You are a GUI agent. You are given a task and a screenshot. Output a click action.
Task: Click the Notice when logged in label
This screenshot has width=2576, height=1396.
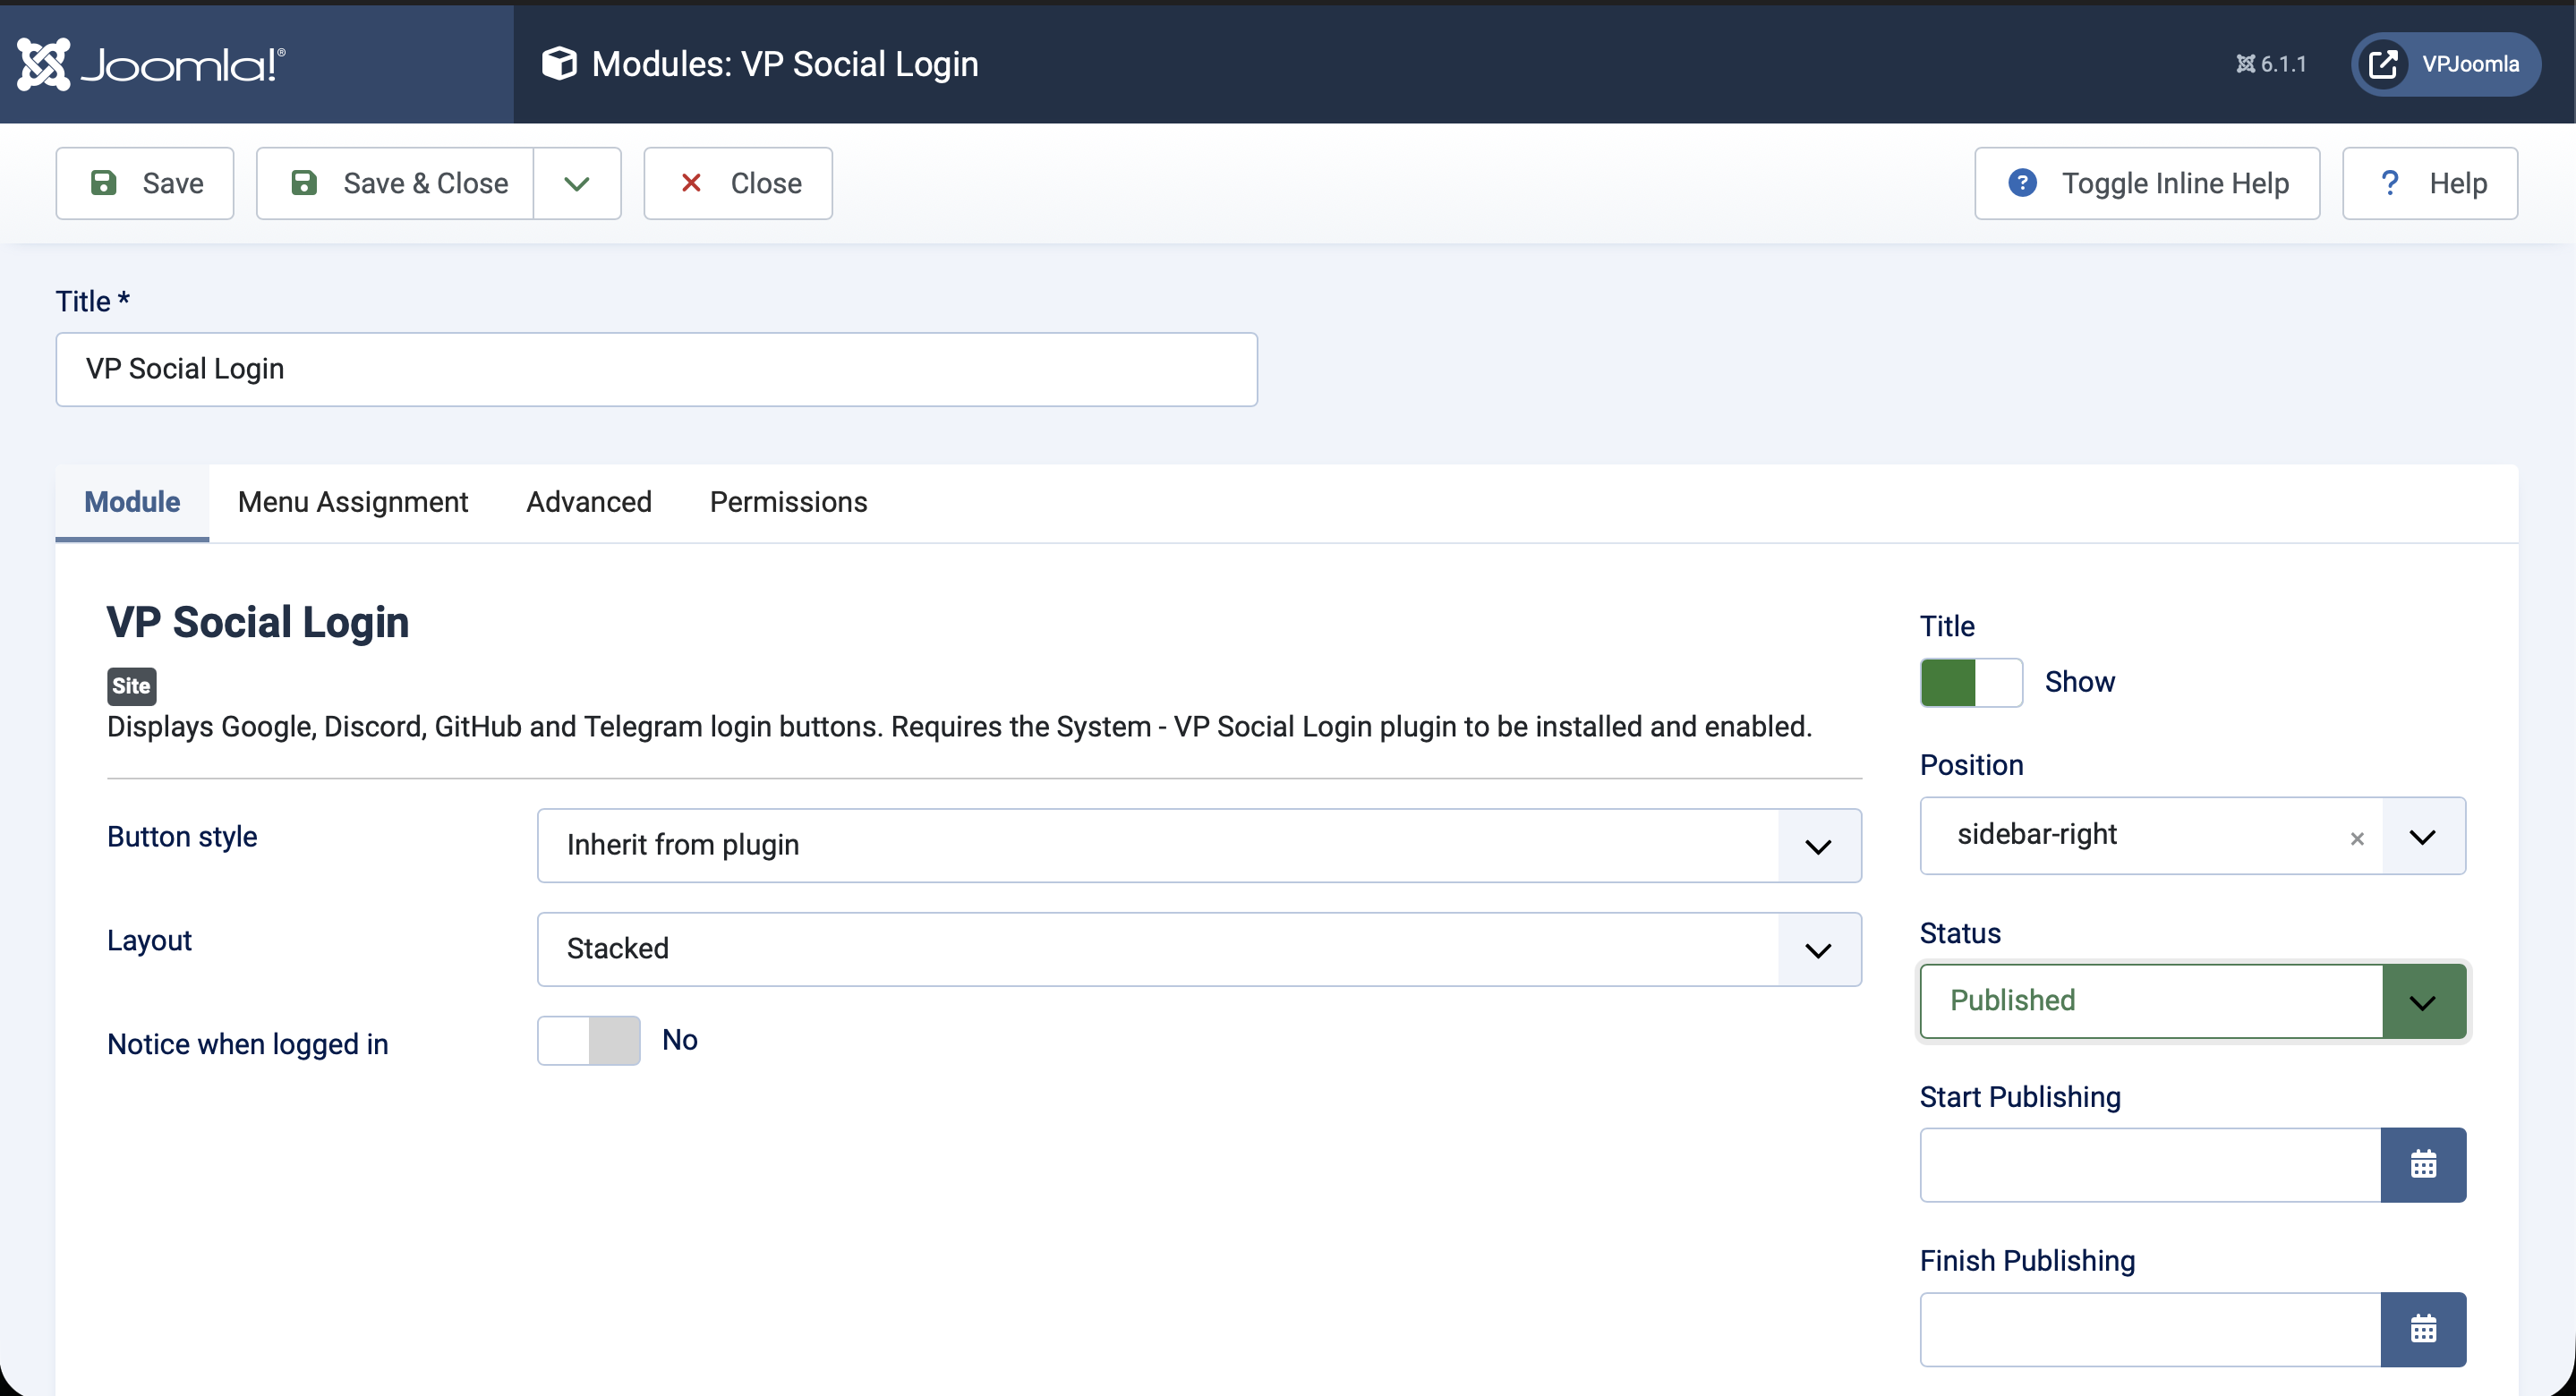pyautogui.click(x=248, y=1044)
